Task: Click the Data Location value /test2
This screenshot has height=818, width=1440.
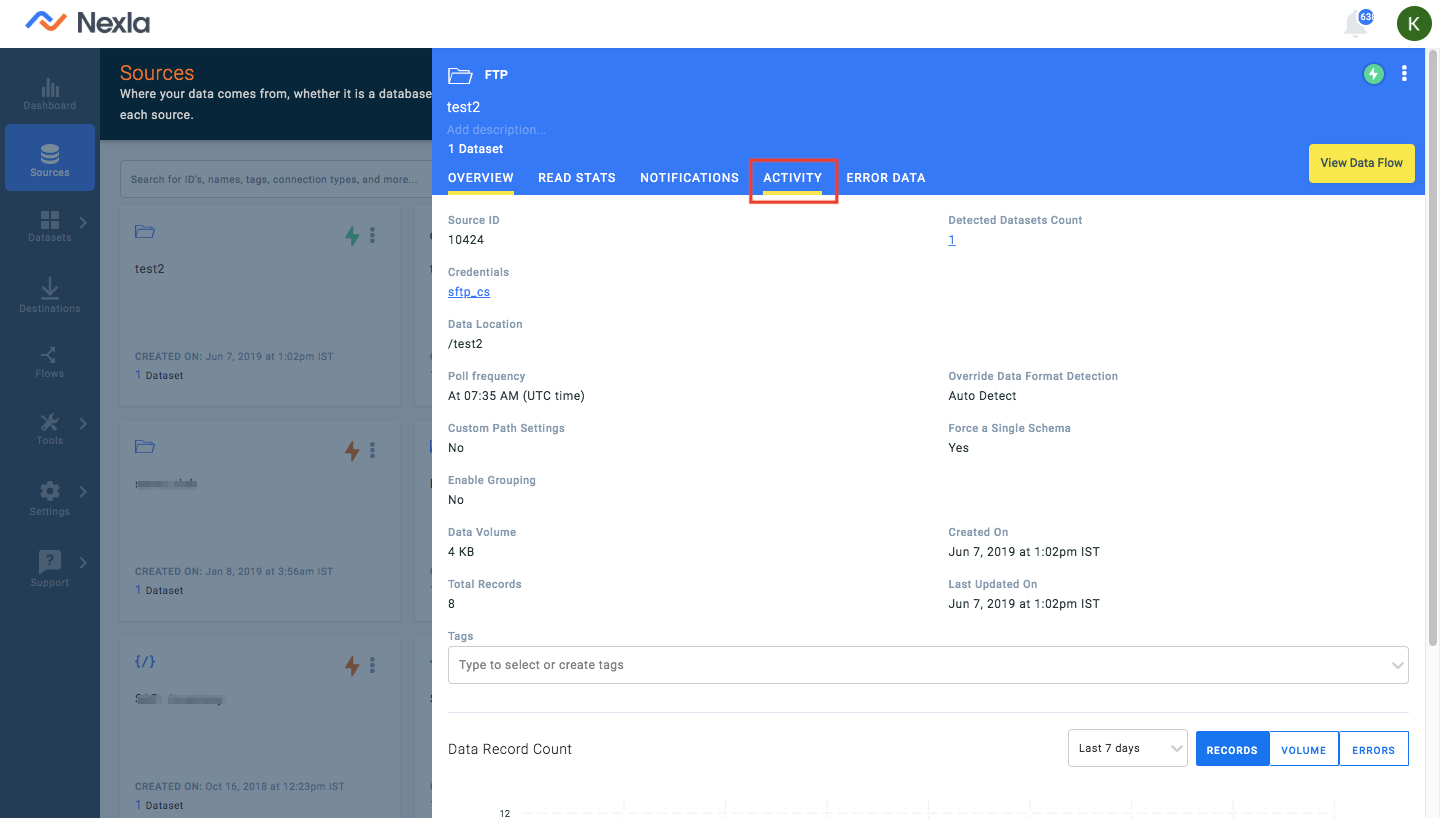Action: [465, 344]
